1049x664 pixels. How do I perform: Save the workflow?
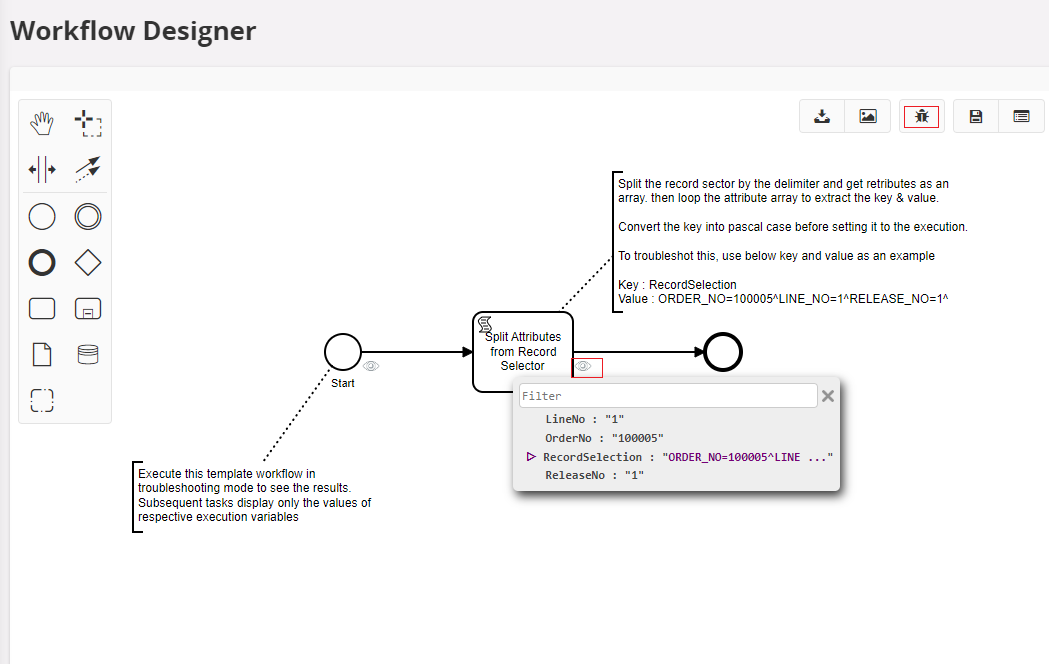976,116
